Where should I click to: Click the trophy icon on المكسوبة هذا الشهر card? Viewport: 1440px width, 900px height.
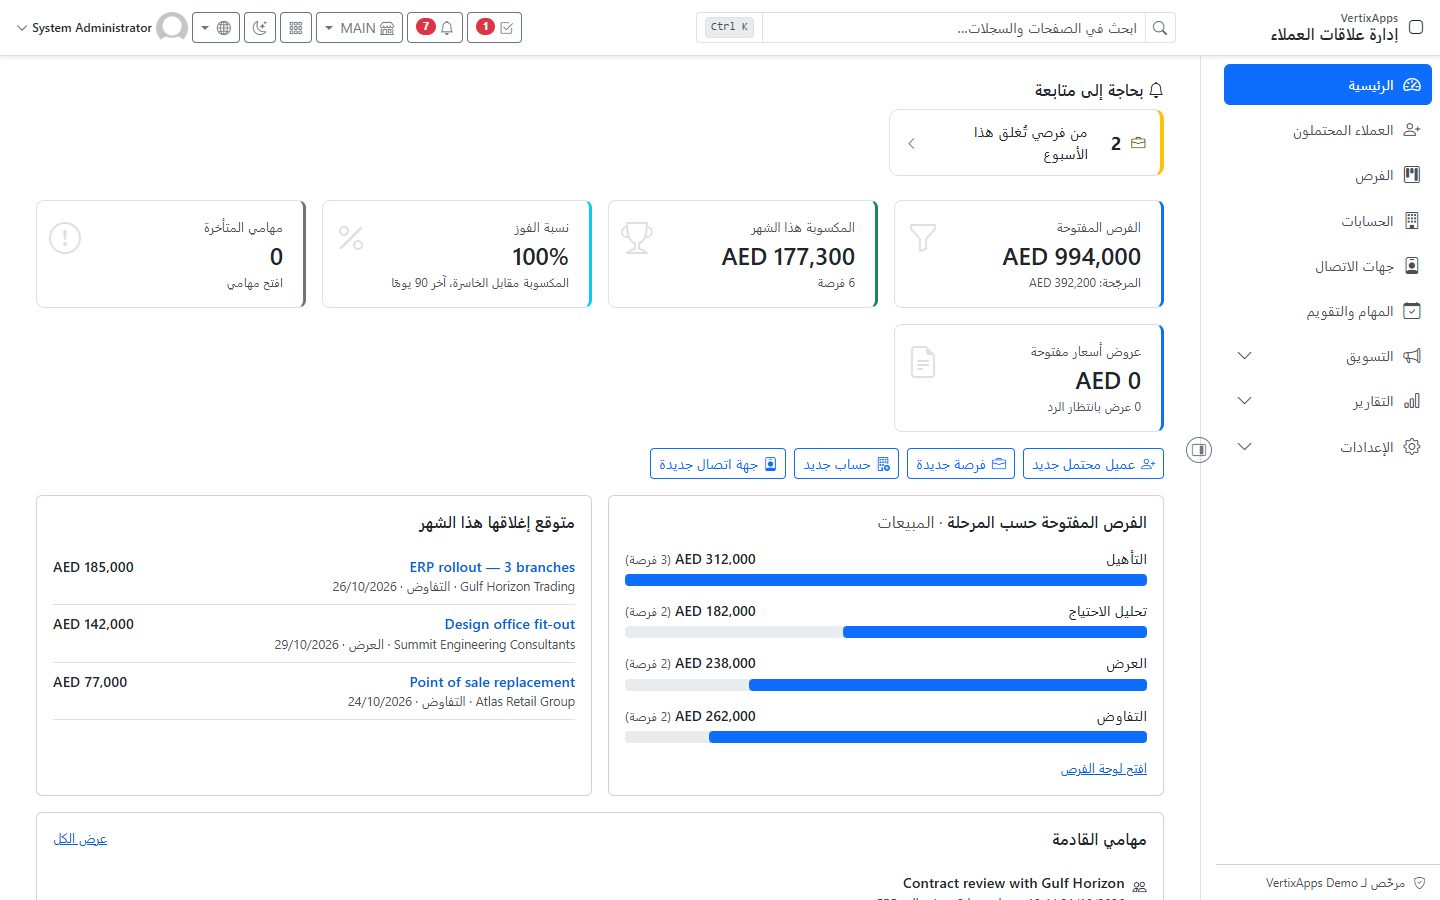(x=637, y=238)
